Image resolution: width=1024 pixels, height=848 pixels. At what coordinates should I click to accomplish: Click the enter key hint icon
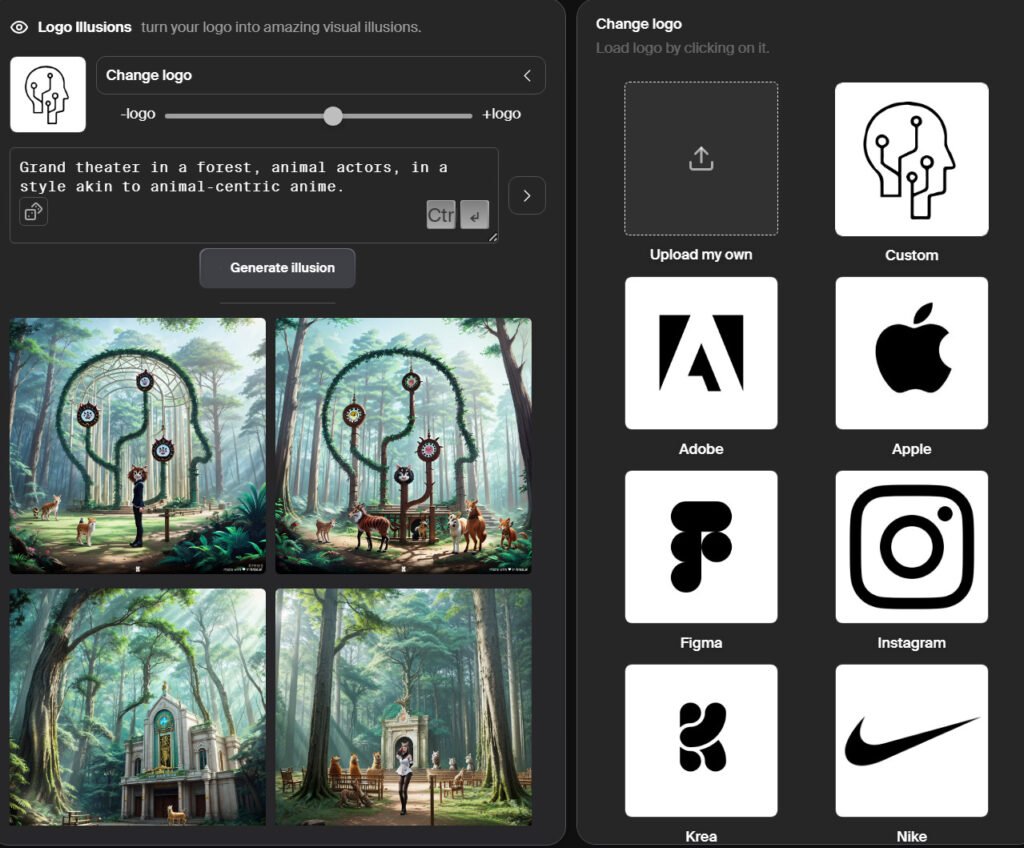[x=475, y=215]
